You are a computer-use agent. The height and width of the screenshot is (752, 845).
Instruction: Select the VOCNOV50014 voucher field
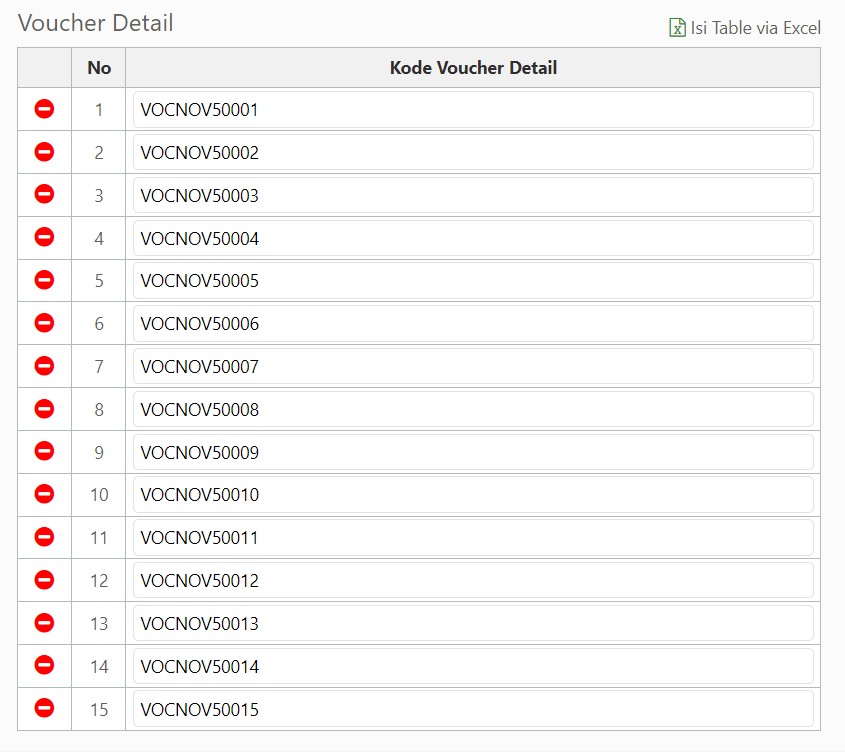[473, 666]
